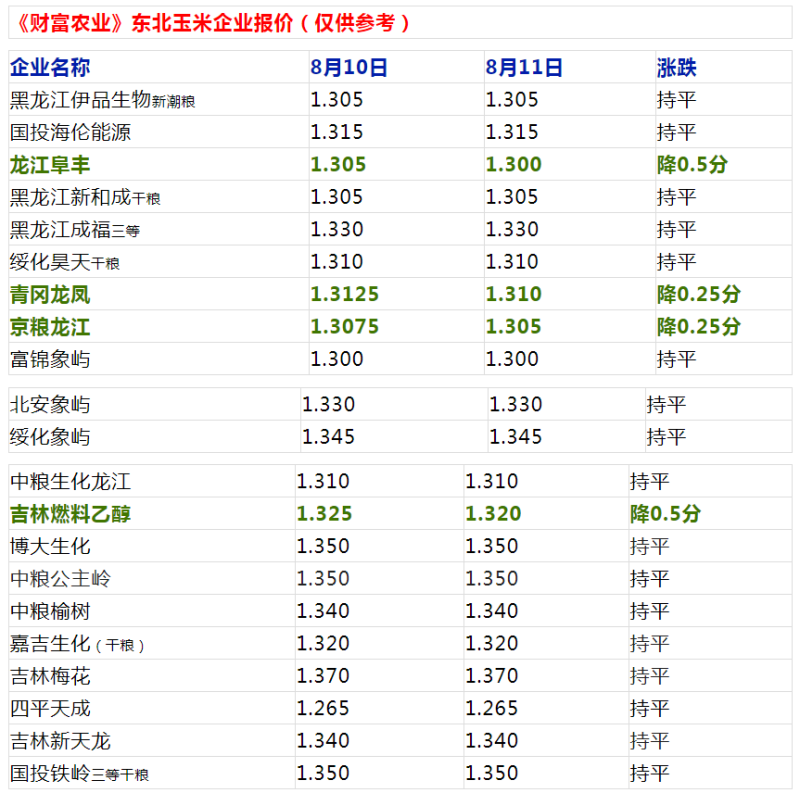Viewport: 800px width, 793px height.
Task: Click the 8月11日 column header
Action: [524, 68]
